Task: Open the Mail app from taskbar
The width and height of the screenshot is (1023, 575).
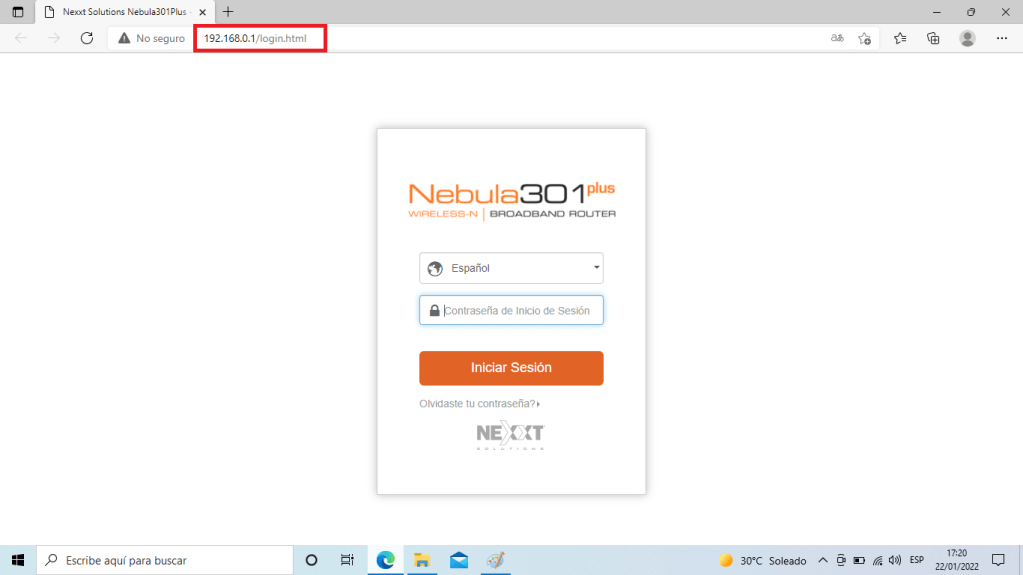Action: tap(458, 560)
